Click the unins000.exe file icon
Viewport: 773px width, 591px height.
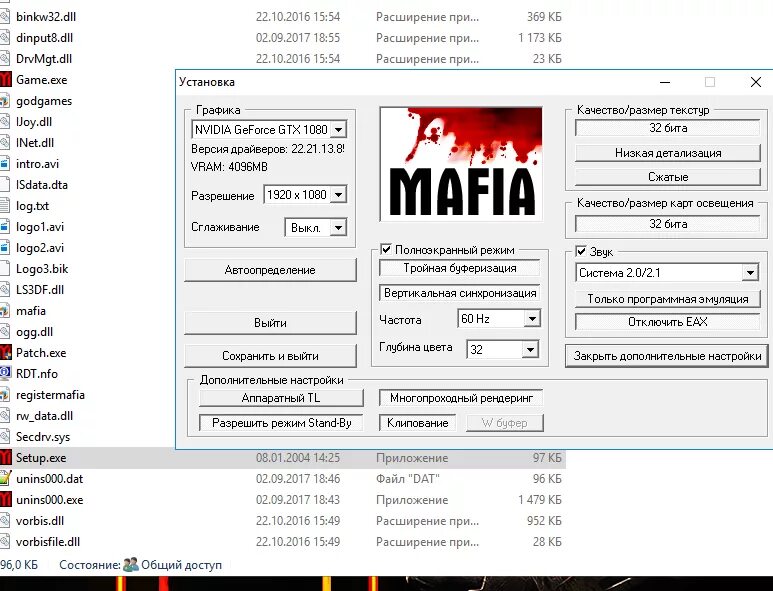tap(5, 499)
